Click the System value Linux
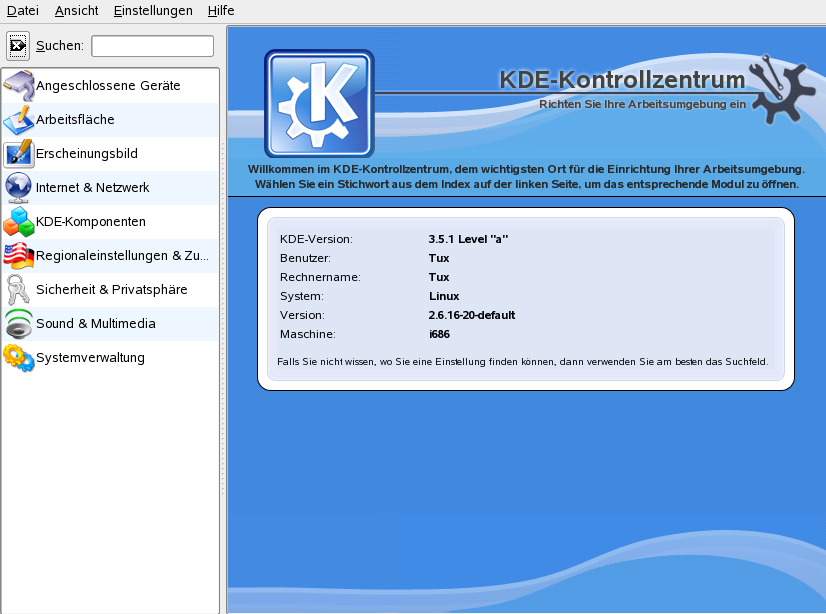Screen dimensions: 826x614 (x=444, y=296)
